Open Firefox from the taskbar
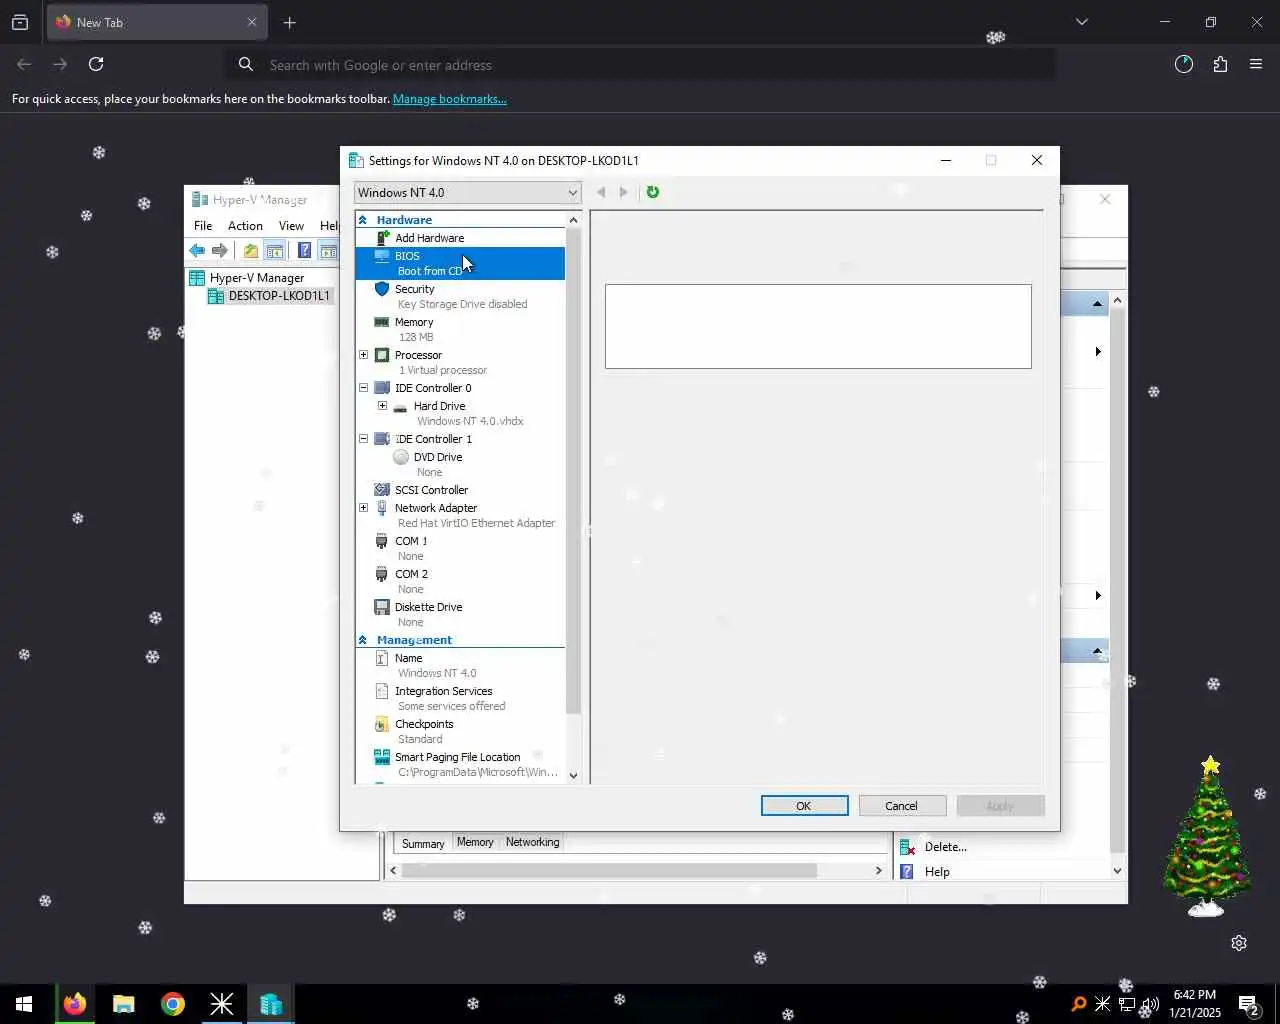 tap(75, 1004)
